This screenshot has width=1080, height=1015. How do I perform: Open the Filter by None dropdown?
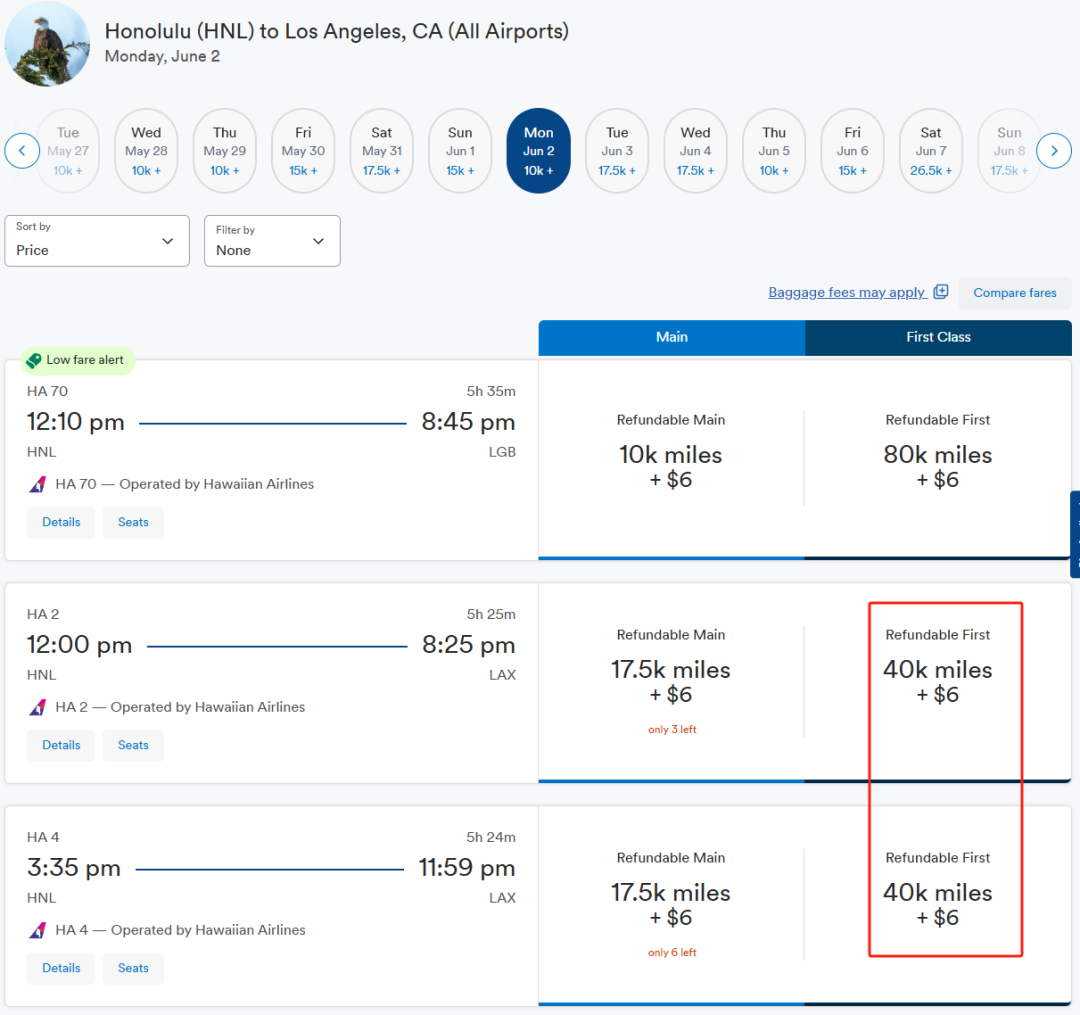[x=272, y=241]
